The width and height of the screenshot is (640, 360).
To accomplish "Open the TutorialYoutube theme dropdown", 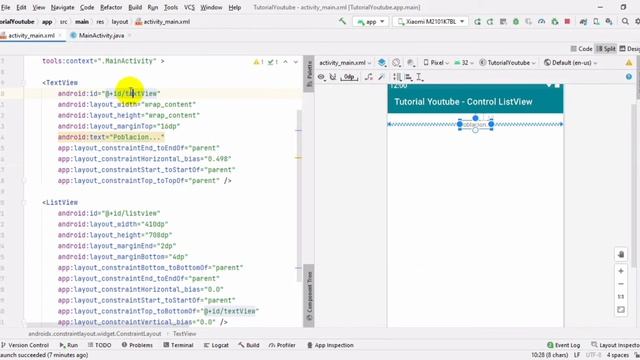I will [x=507, y=62].
